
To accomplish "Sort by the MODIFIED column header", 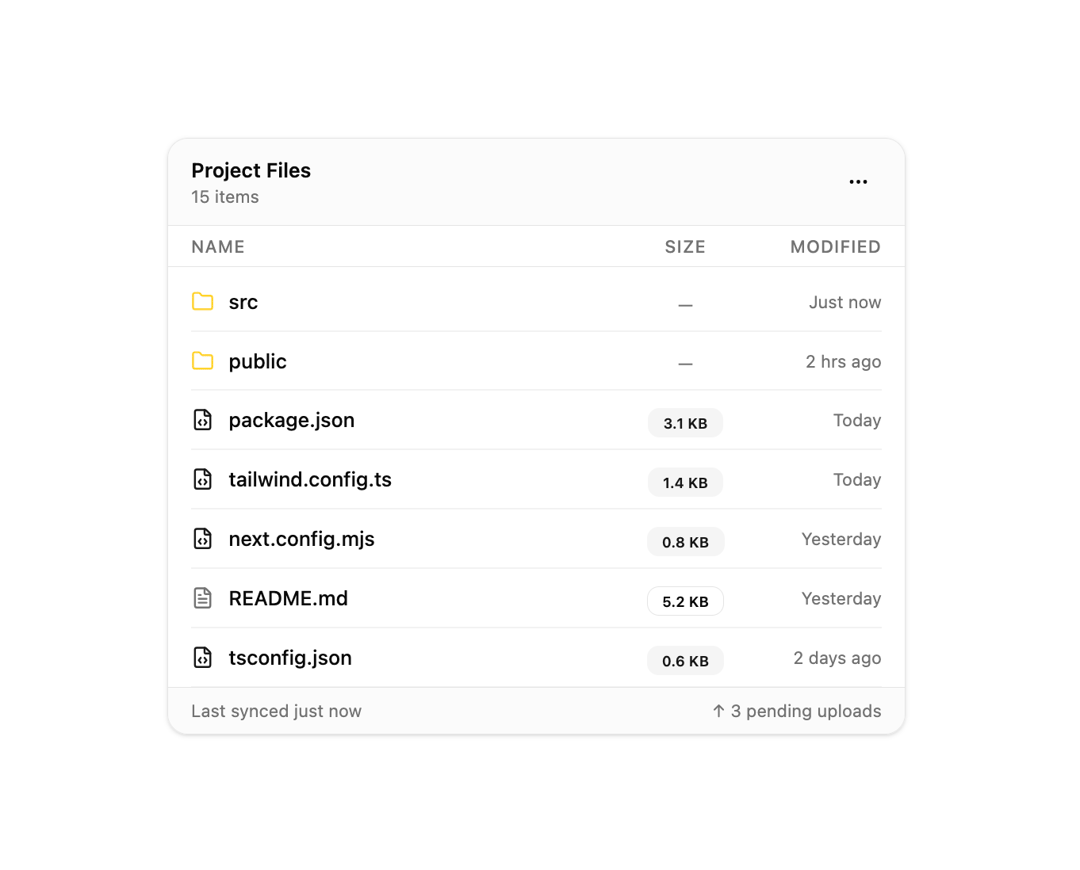I will coord(835,247).
